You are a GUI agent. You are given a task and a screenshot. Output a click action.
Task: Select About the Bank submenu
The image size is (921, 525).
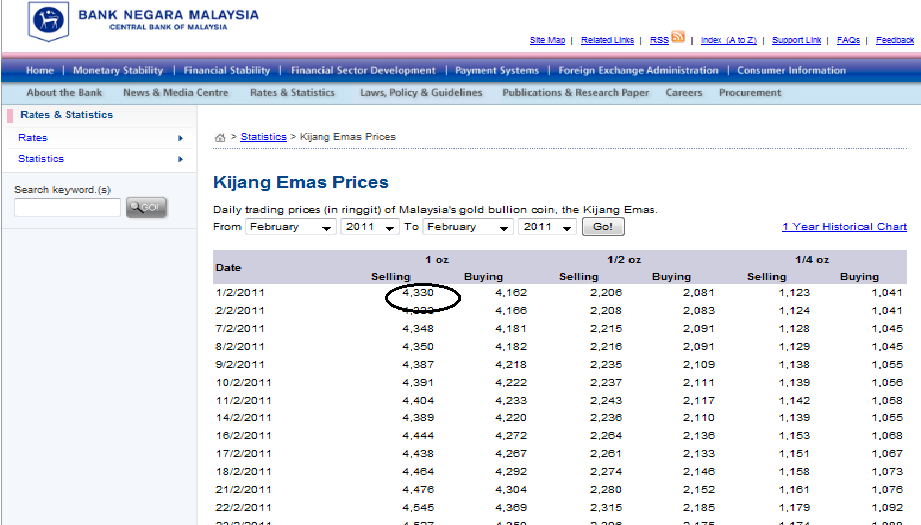[64, 93]
